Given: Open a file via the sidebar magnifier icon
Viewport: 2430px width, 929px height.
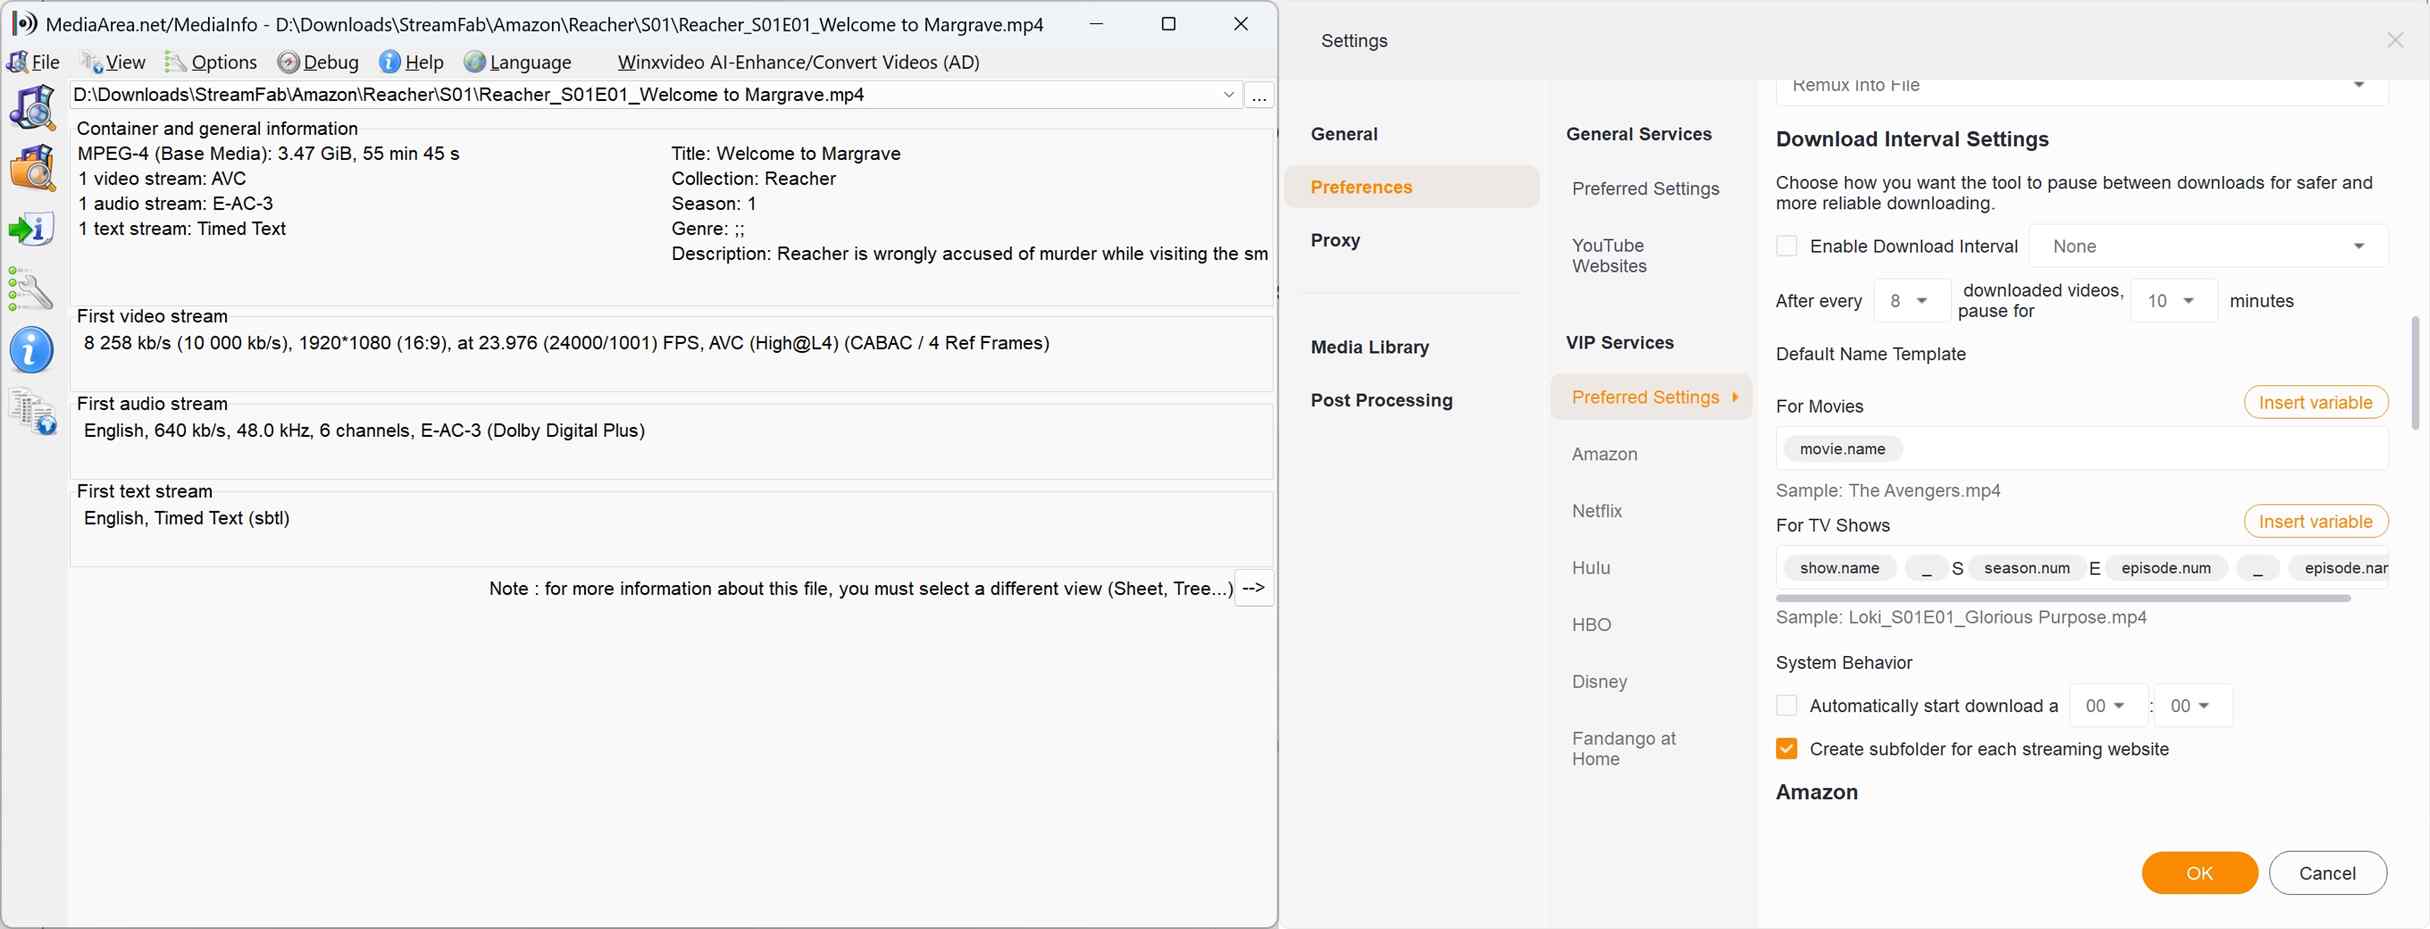Looking at the screenshot, I should tap(33, 107).
